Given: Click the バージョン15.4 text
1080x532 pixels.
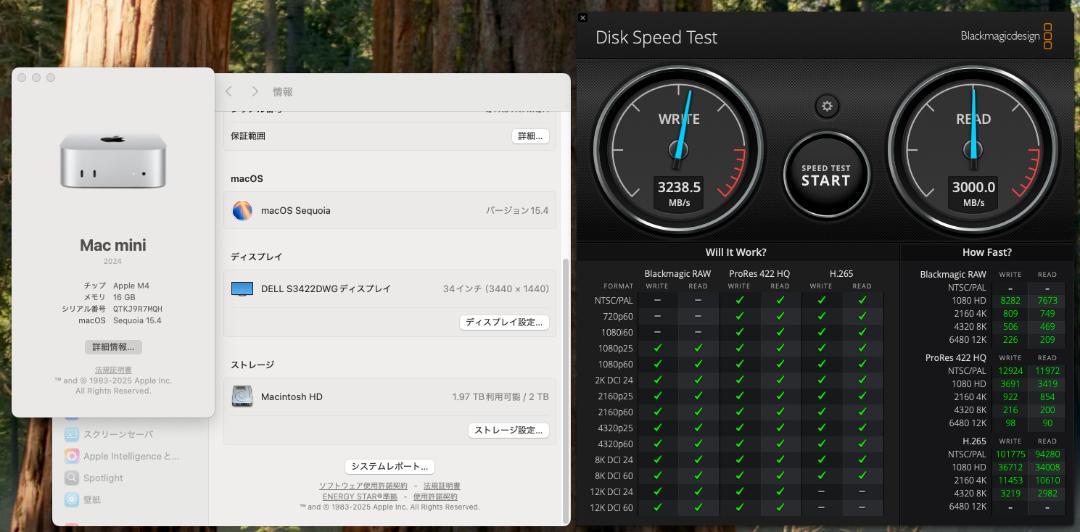Looking at the screenshot, I should (x=517, y=210).
